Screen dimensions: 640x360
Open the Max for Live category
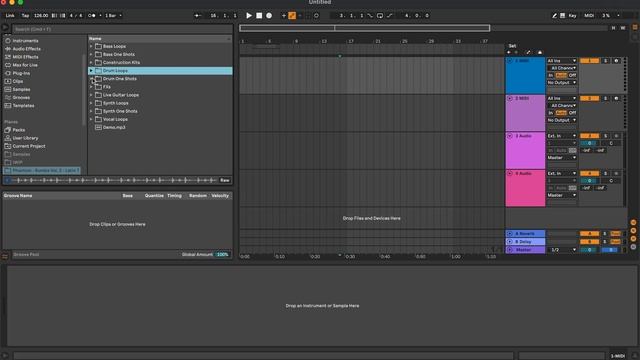25,65
